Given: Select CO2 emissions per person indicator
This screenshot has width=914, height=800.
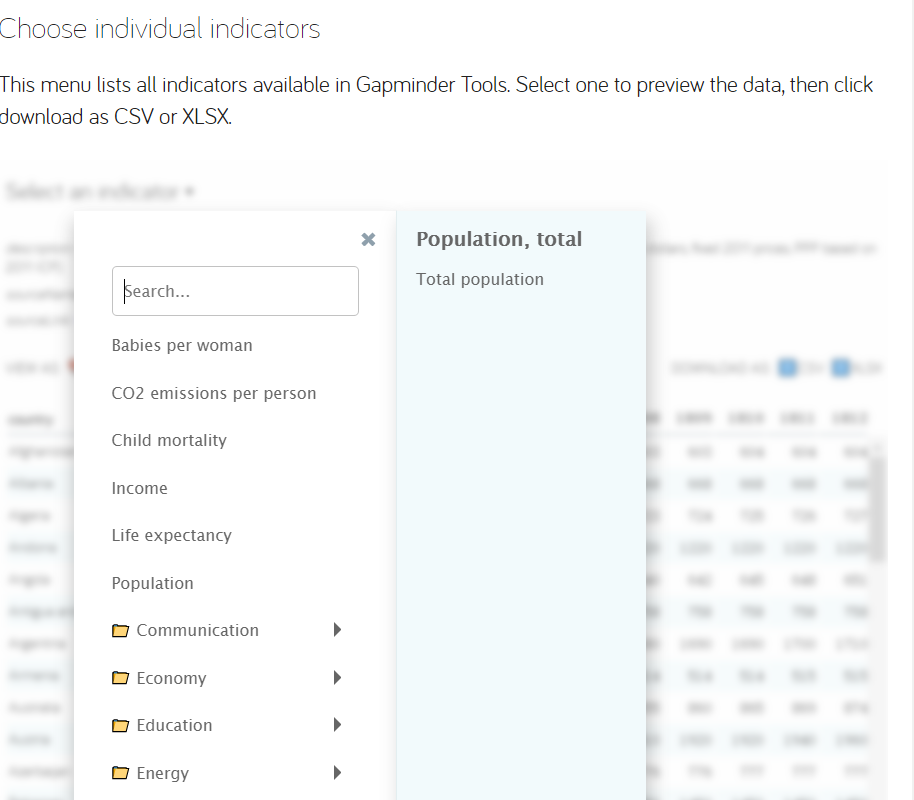Looking at the screenshot, I should pyautogui.click(x=214, y=393).
